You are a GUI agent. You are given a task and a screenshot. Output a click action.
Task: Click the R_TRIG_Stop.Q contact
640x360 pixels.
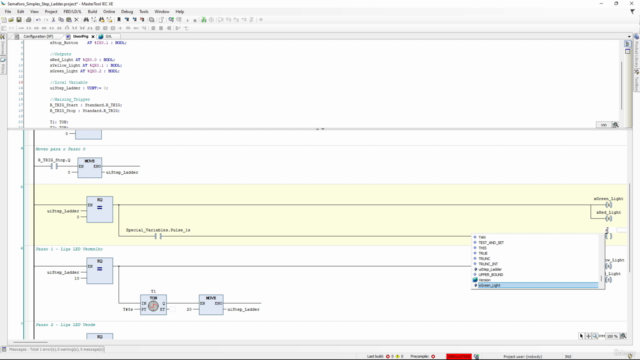tap(54, 166)
